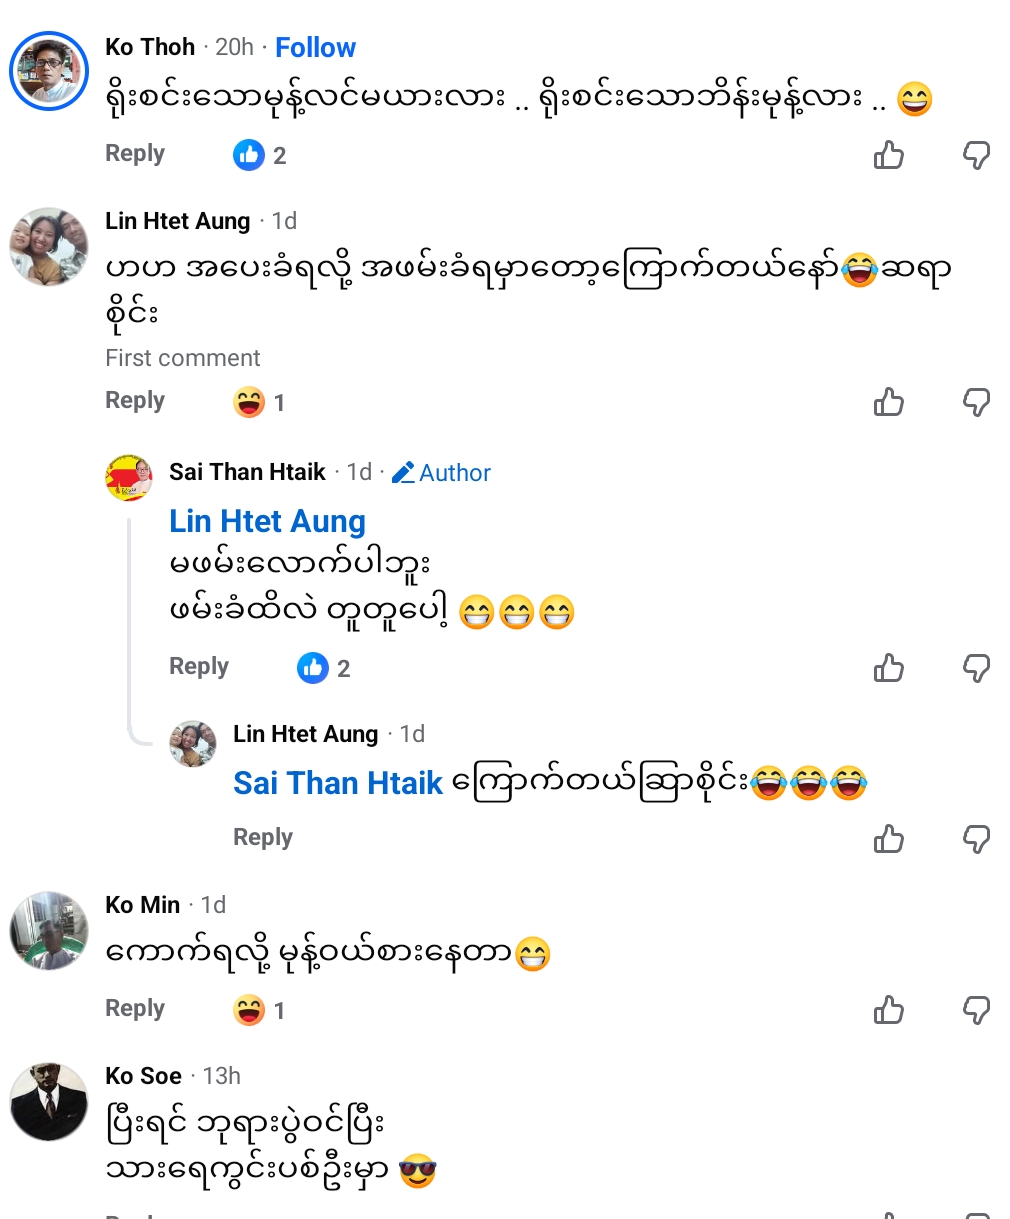1010x1219 pixels.
Task: View the like count on Ko Thoh's comment
Action: click(x=260, y=155)
